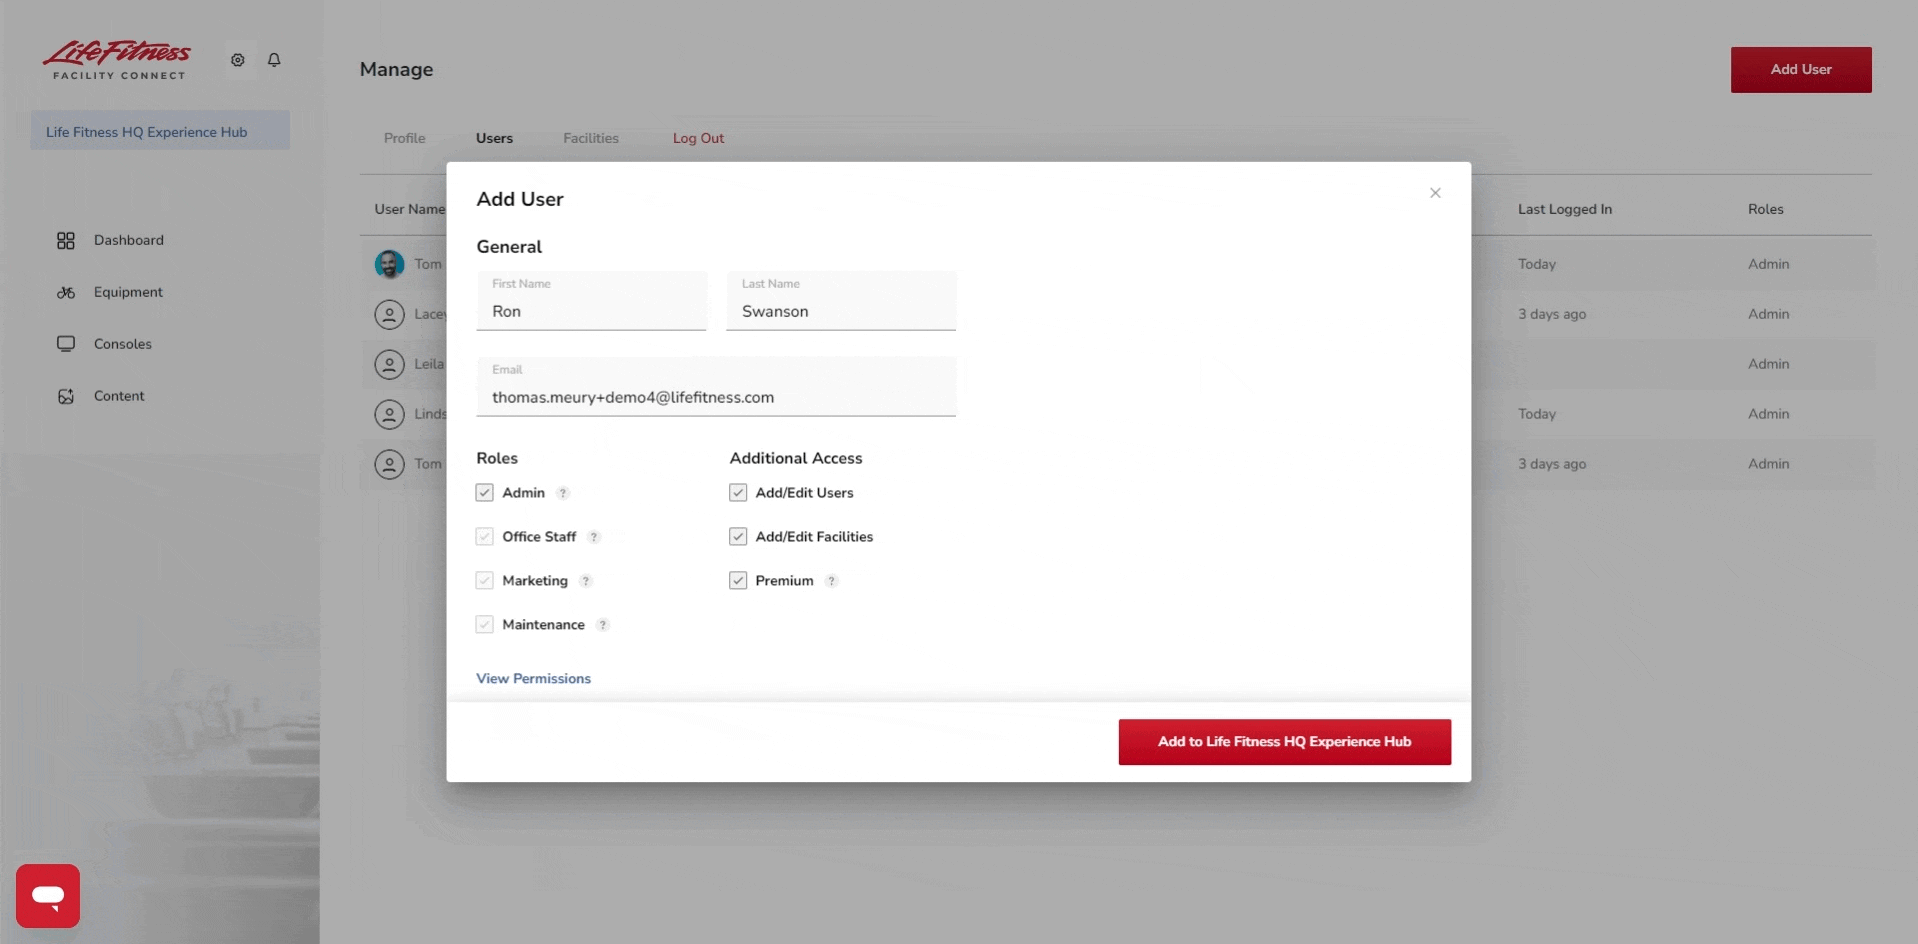This screenshot has height=944, width=1918.
Task: Click the Roles column header in the table
Action: [x=1766, y=209]
